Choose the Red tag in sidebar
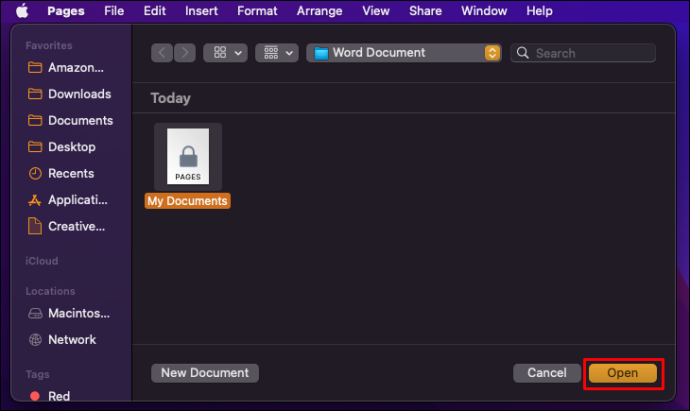This screenshot has height=411, width=690. [x=49, y=396]
